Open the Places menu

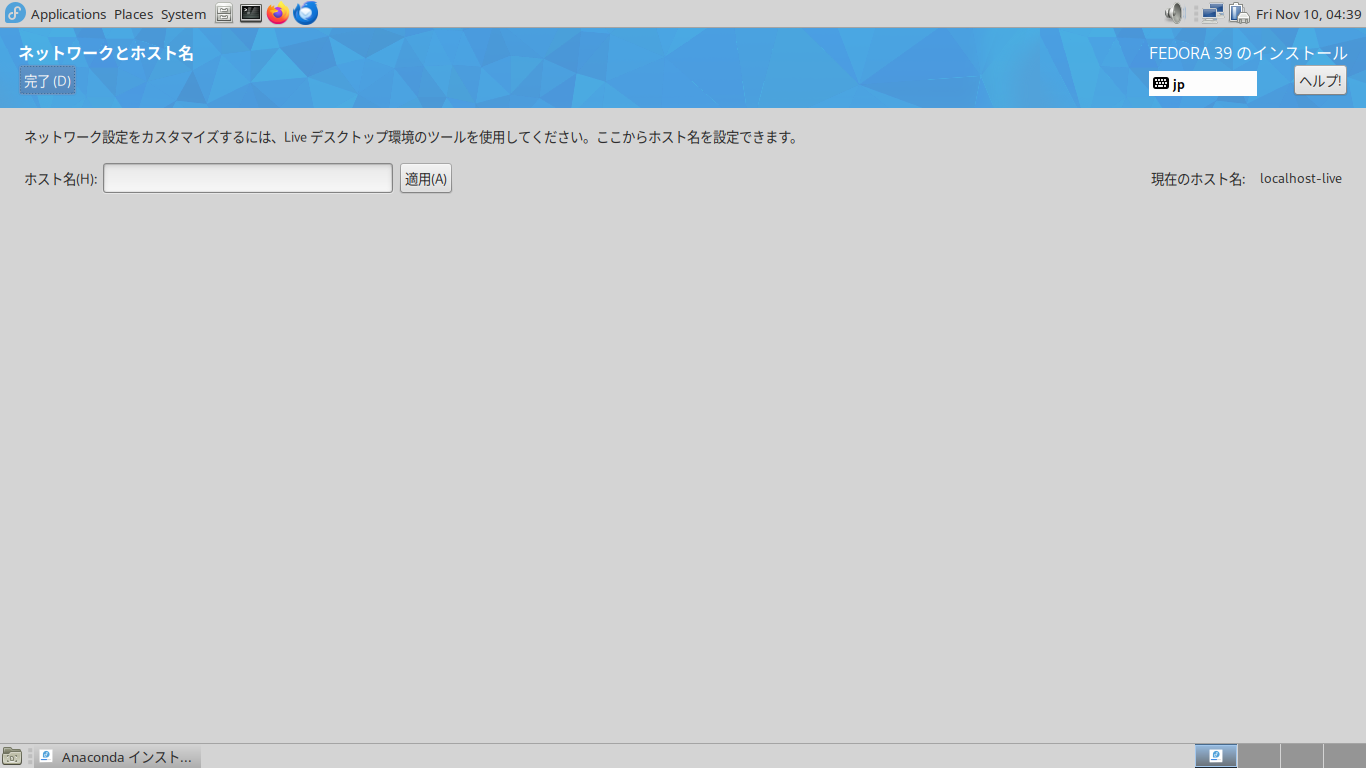click(133, 14)
